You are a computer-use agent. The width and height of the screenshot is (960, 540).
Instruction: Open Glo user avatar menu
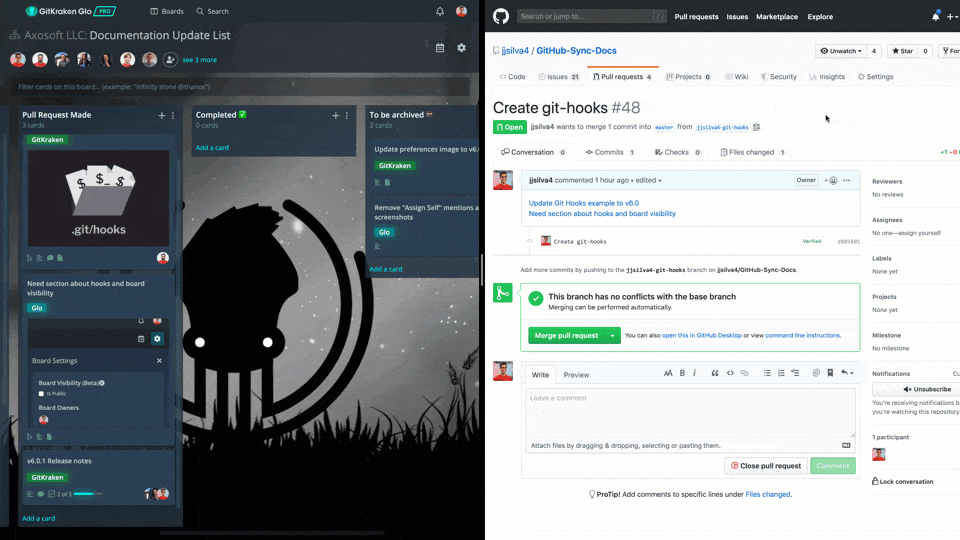pyautogui.click(x=462, y=11)
